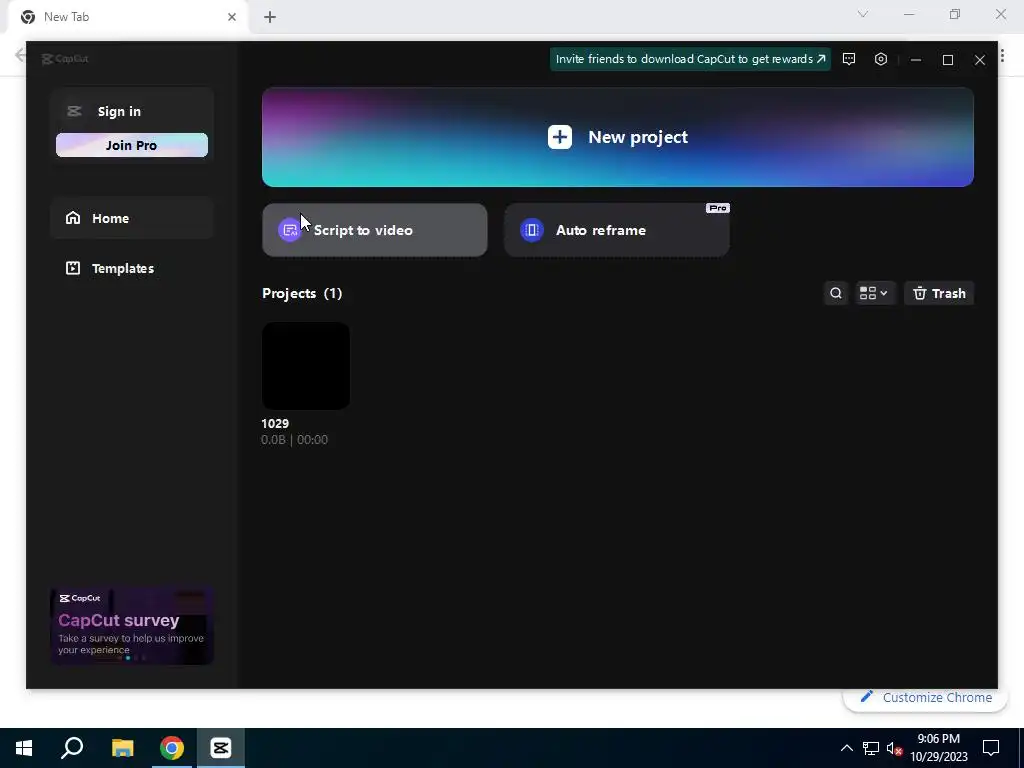Viewport: 1024px width, 768px height.
Task: Open the Windows Start menu
Action: coord(24,748)
